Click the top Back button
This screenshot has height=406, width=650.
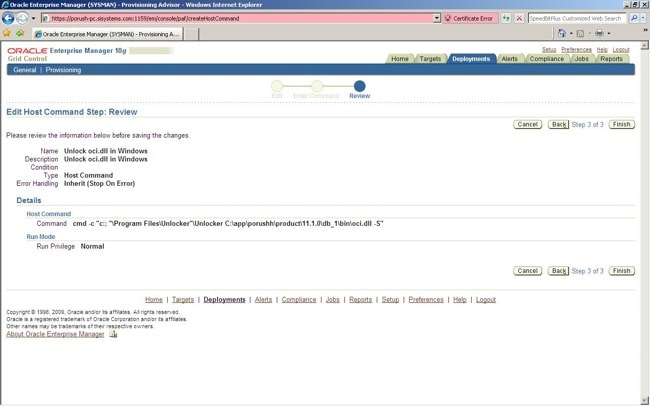point(558,124)
